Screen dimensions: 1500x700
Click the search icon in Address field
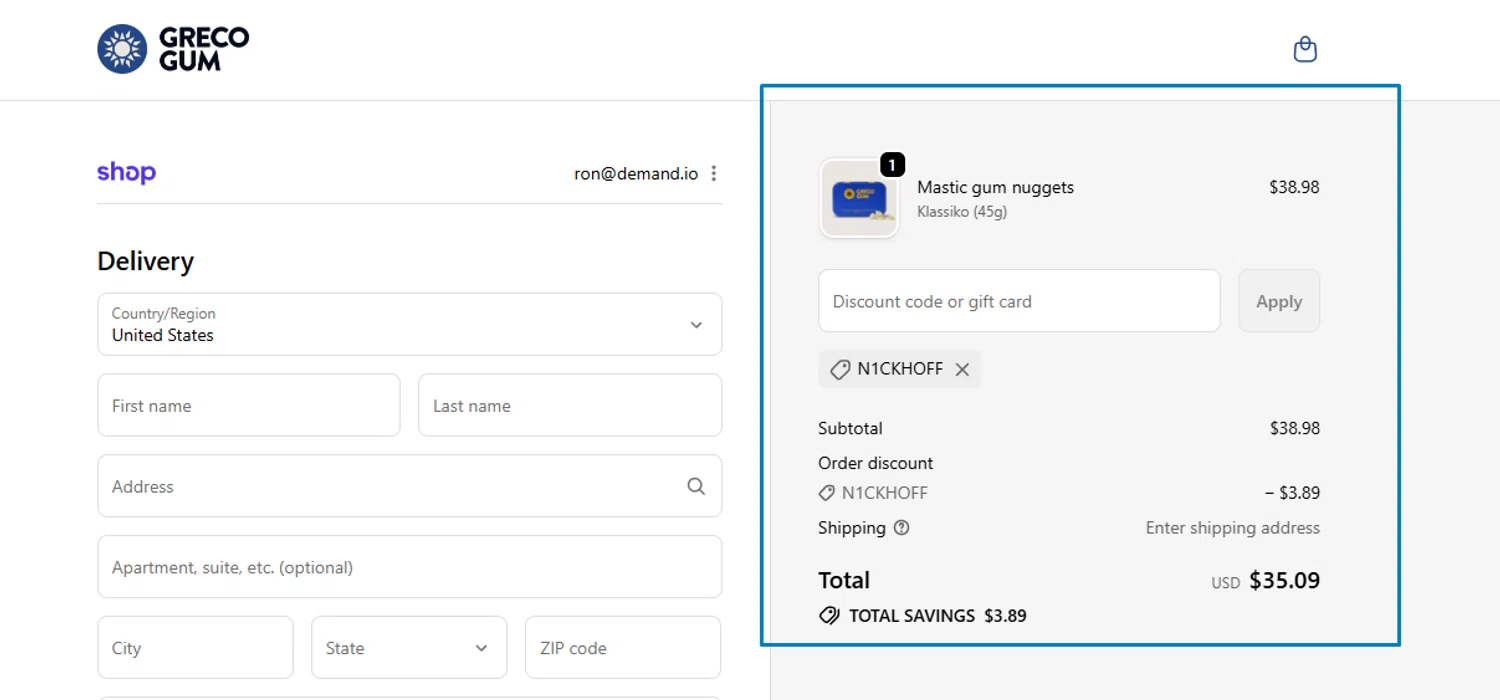click(x=696, y=486)
